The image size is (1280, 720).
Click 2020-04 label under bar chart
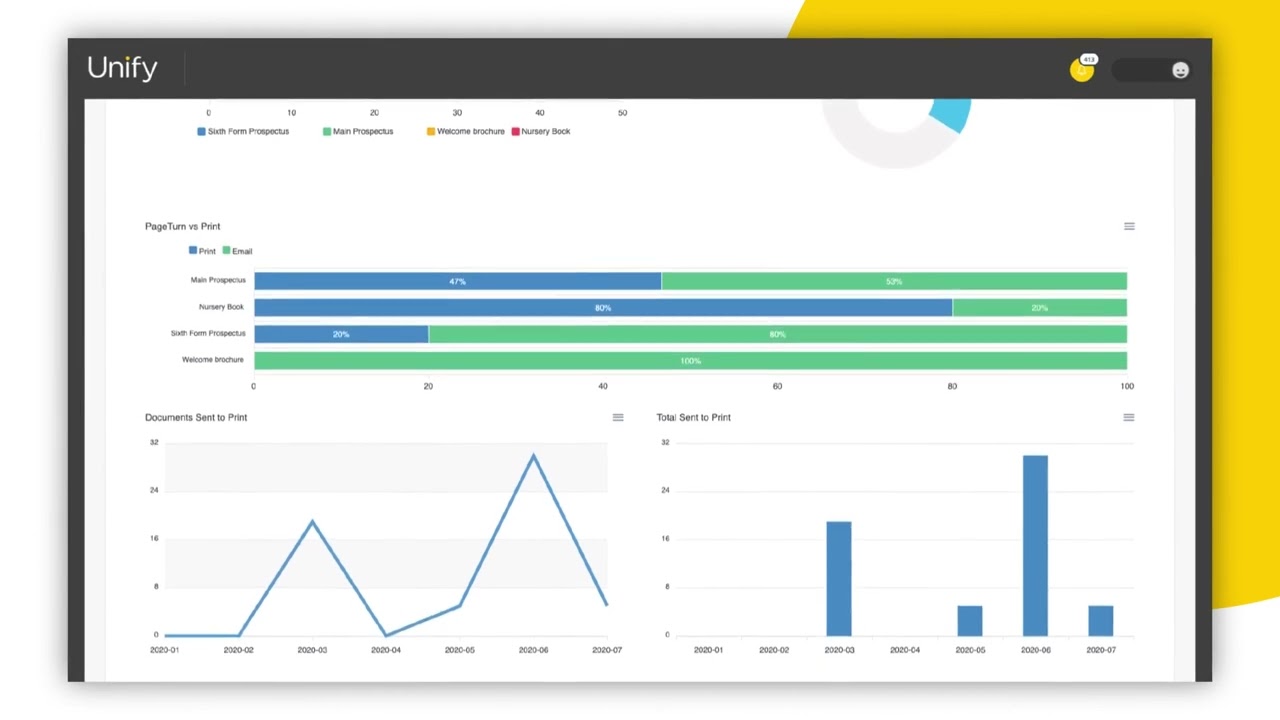point(904,650)
